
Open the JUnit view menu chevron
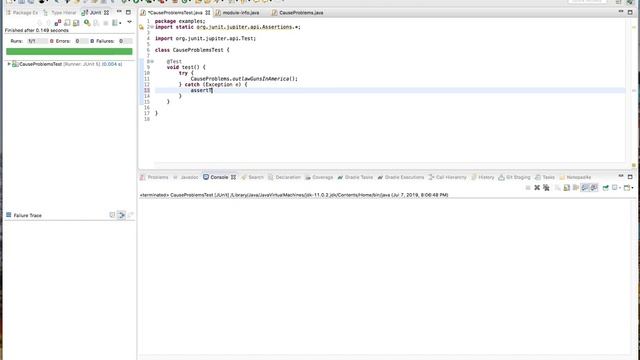pos(129,22)
